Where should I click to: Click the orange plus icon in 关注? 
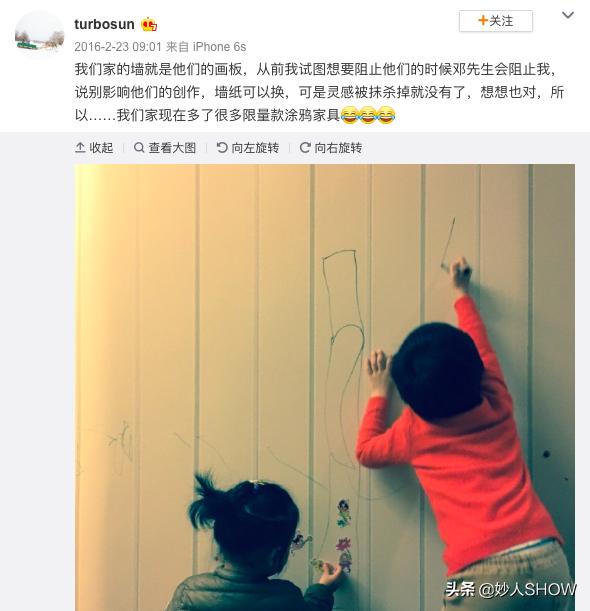(483, 20)
